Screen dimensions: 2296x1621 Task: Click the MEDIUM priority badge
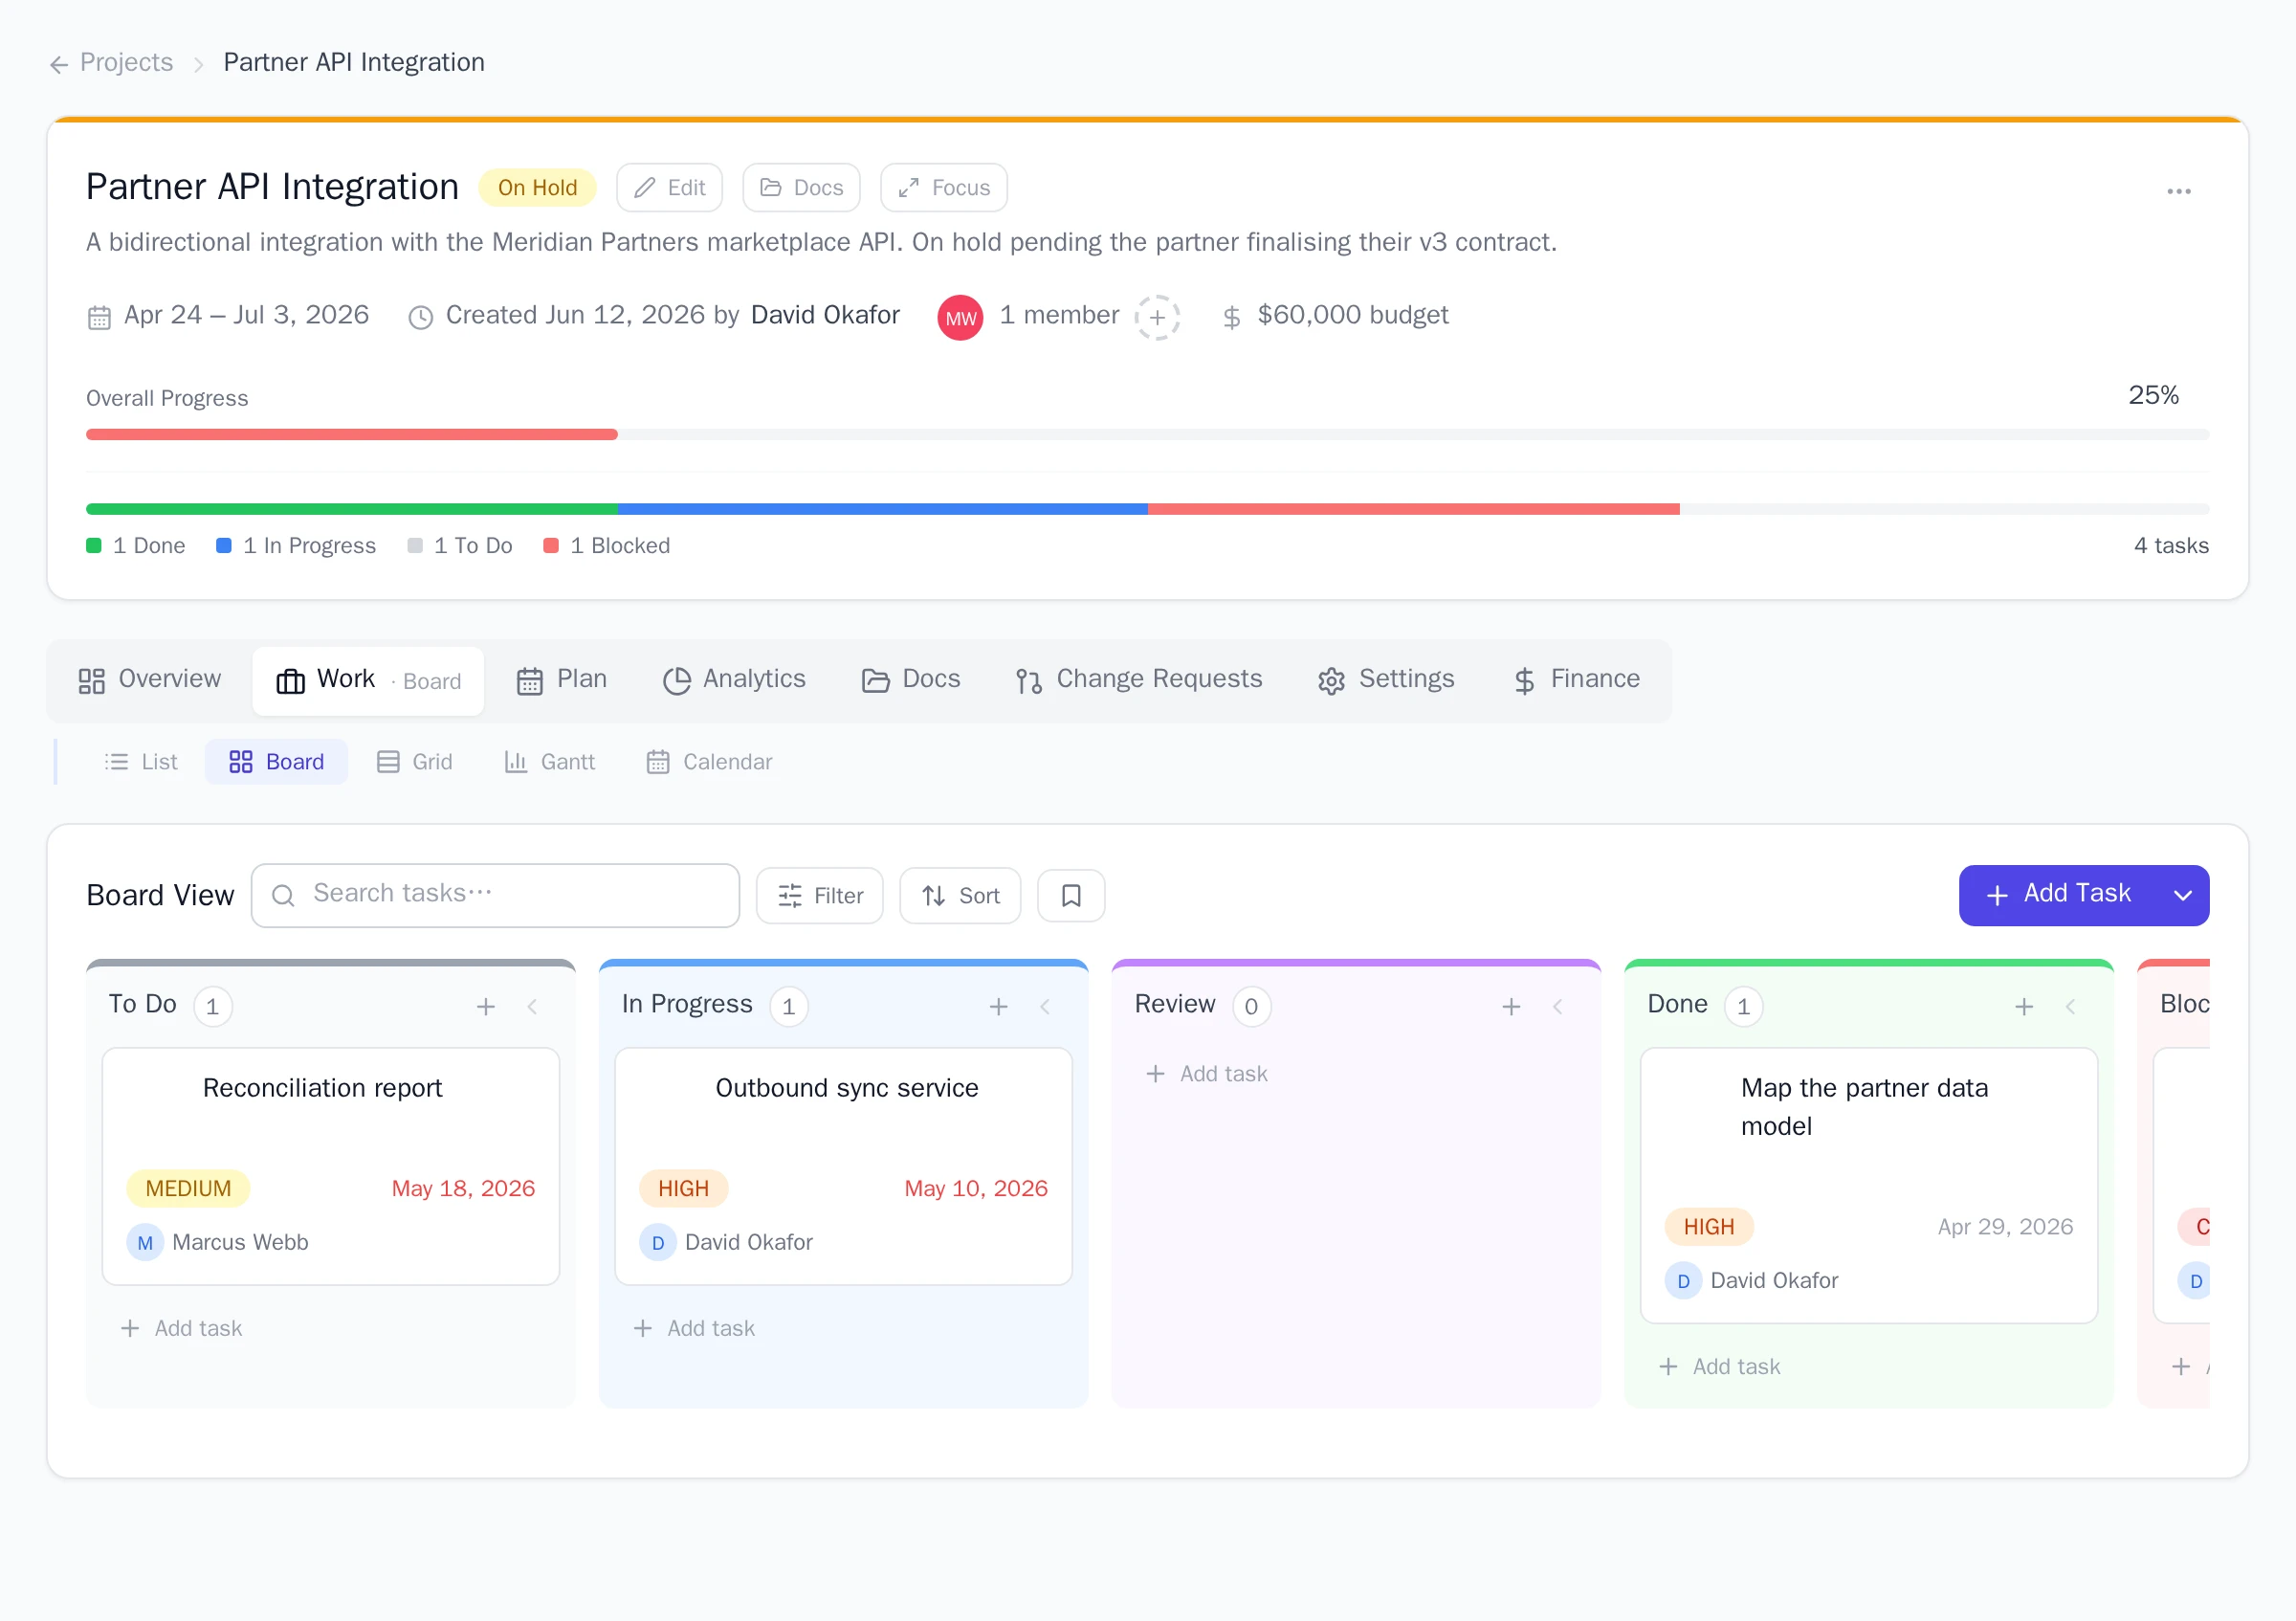click(188, 1188)
